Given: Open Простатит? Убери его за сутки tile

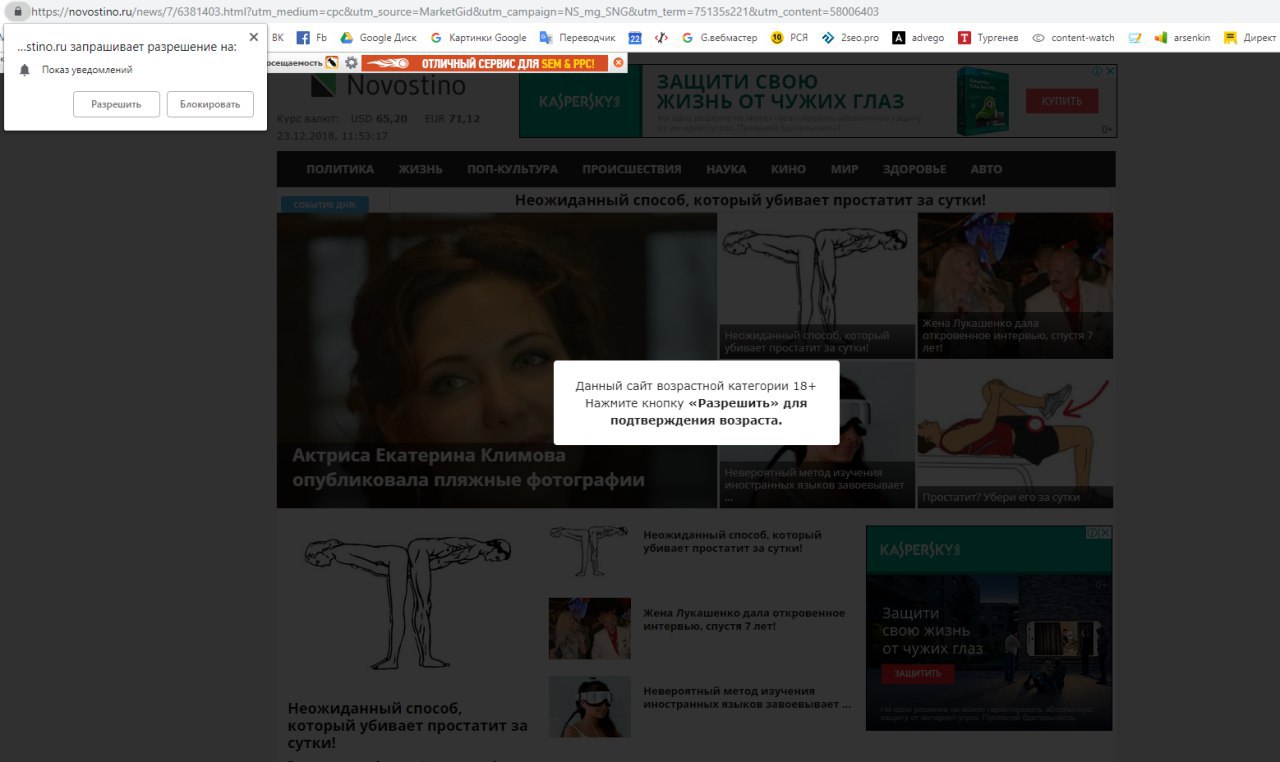Looking at the screenshot, I should [1015, 434].
